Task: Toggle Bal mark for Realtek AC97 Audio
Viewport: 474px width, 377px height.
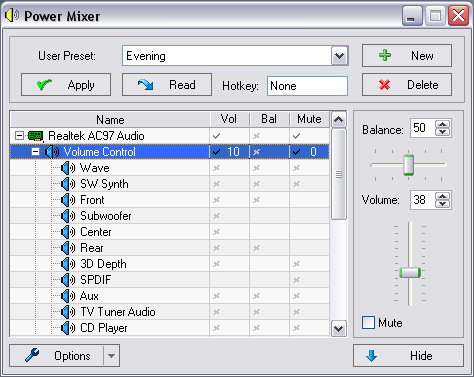Action: pyautogui.click(x=256, y=136)
